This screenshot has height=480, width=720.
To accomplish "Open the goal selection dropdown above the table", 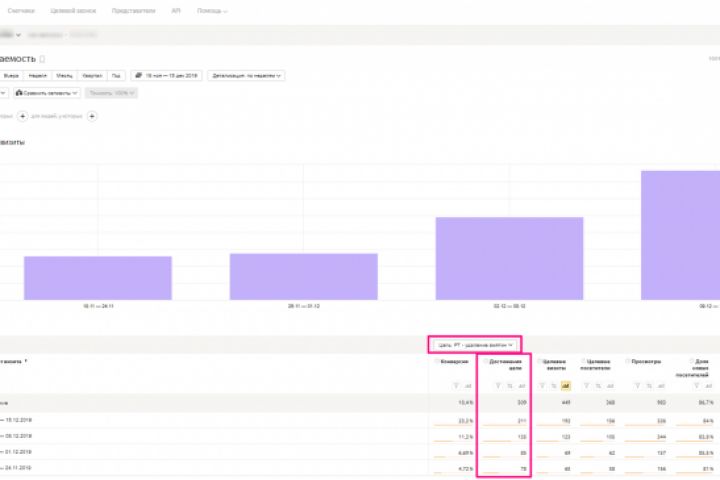I will pyautogui.click(x=475, y=345).
